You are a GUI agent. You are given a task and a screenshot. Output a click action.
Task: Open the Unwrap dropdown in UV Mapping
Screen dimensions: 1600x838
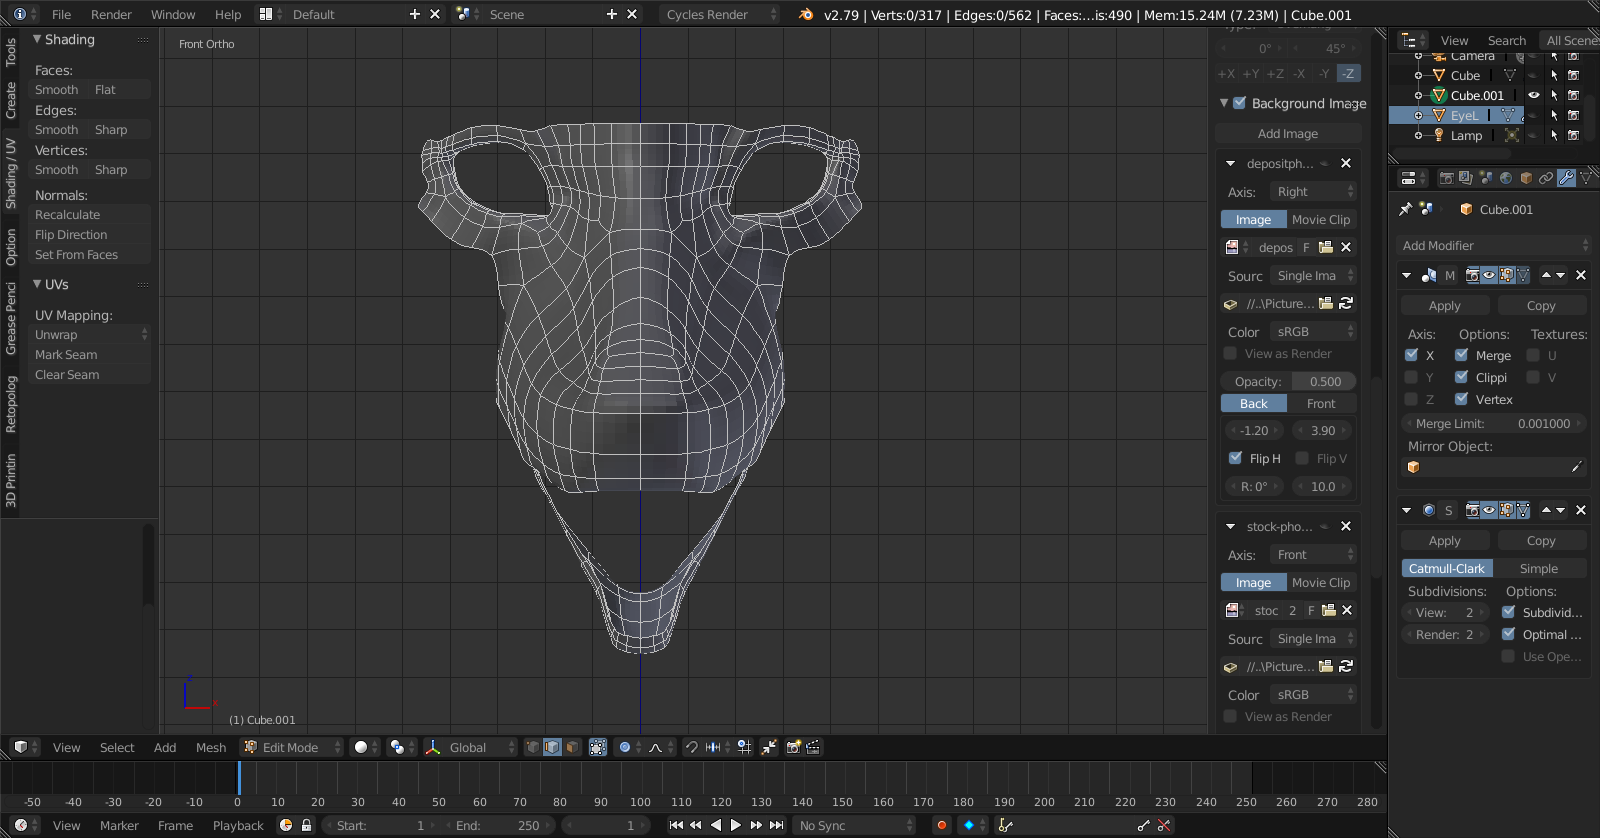point(90,335)
